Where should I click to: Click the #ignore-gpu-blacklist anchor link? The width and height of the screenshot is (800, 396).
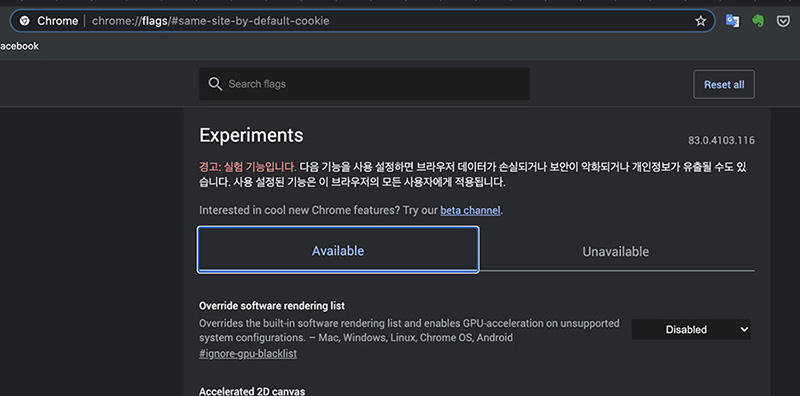[x=248, y=353]
